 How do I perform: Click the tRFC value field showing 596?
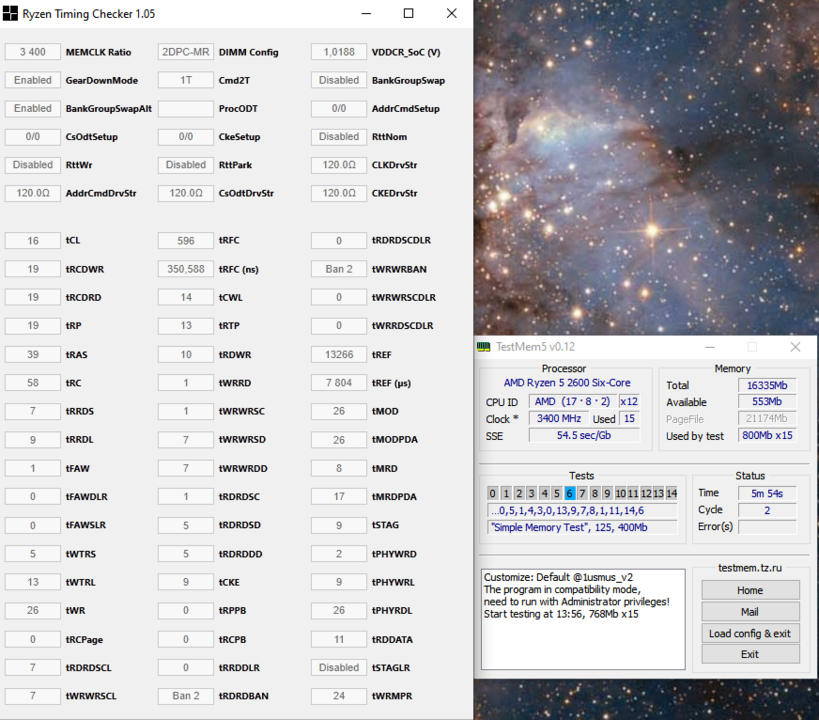click(186, 241)
